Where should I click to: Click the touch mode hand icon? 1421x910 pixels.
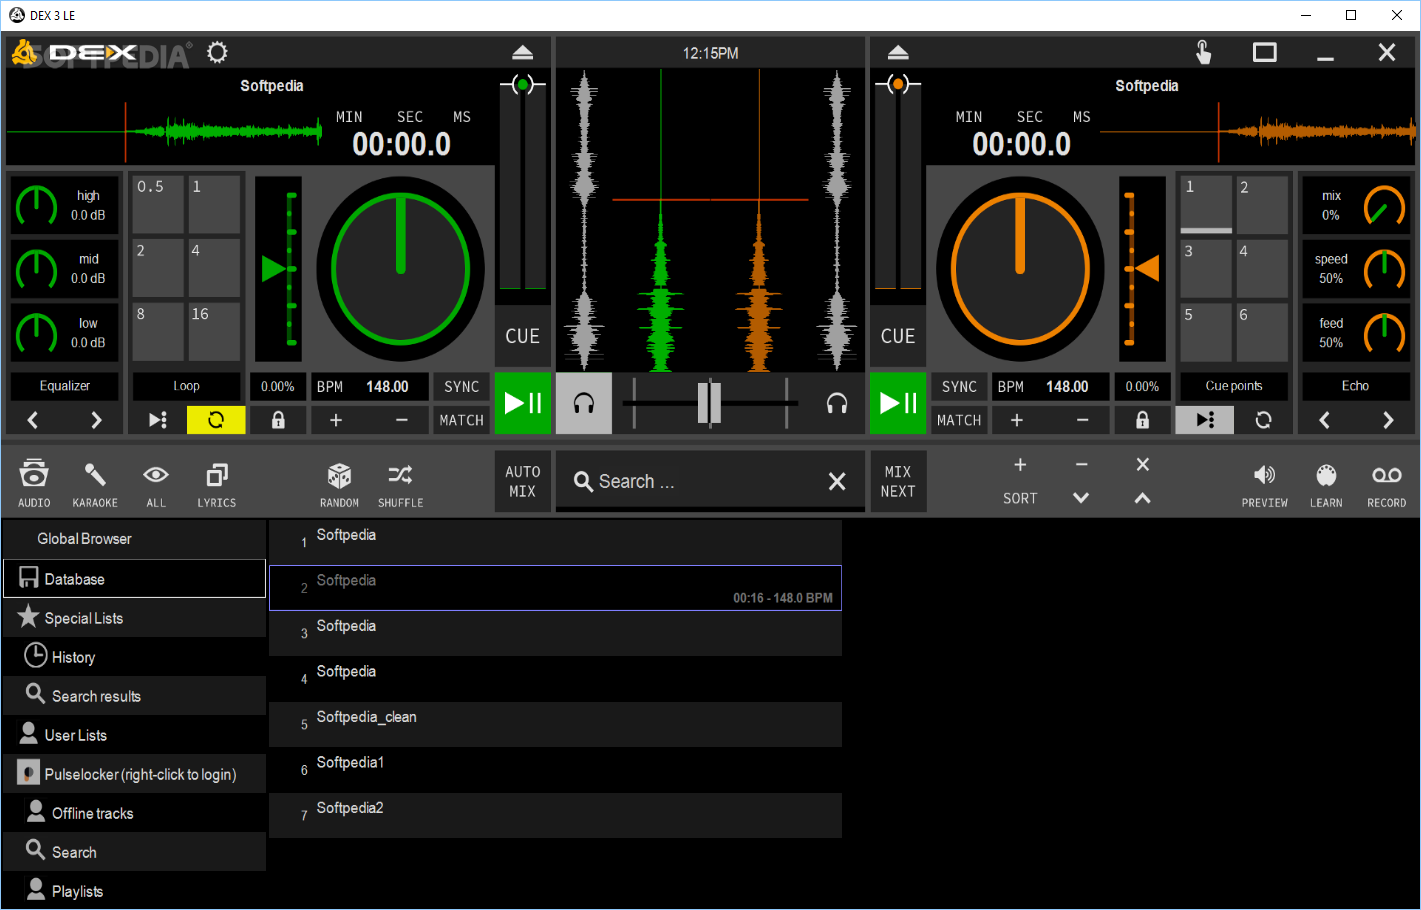point(1204,52)
